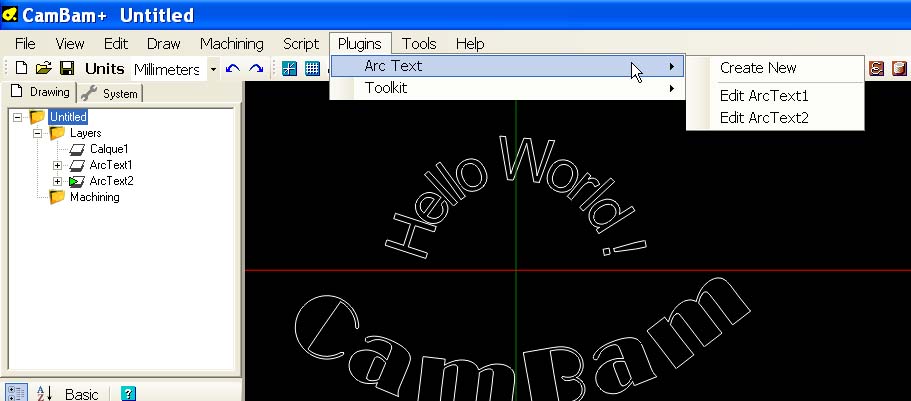Image resolution: width=911 pixels, height=401 pixels.
Task: Click the Machining folder icon
Action: 57,197
